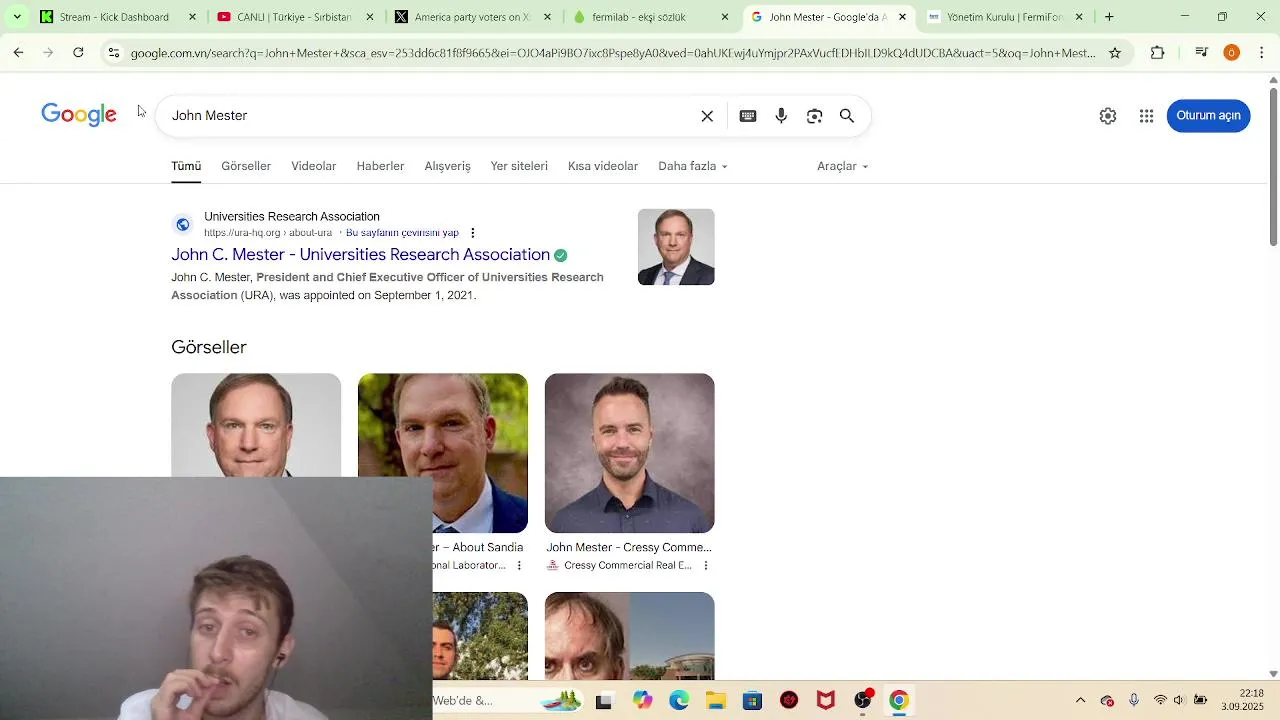Open the Cressy Commercial John Mester image thumbnail
Screen dimensions: 1280x720
[x=629, y=453]
